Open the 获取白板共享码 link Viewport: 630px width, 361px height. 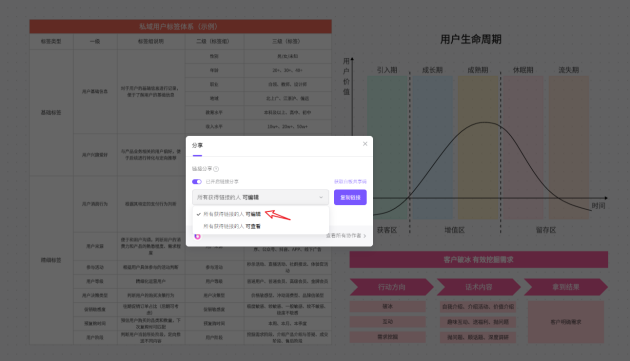(x=350, y=182)
